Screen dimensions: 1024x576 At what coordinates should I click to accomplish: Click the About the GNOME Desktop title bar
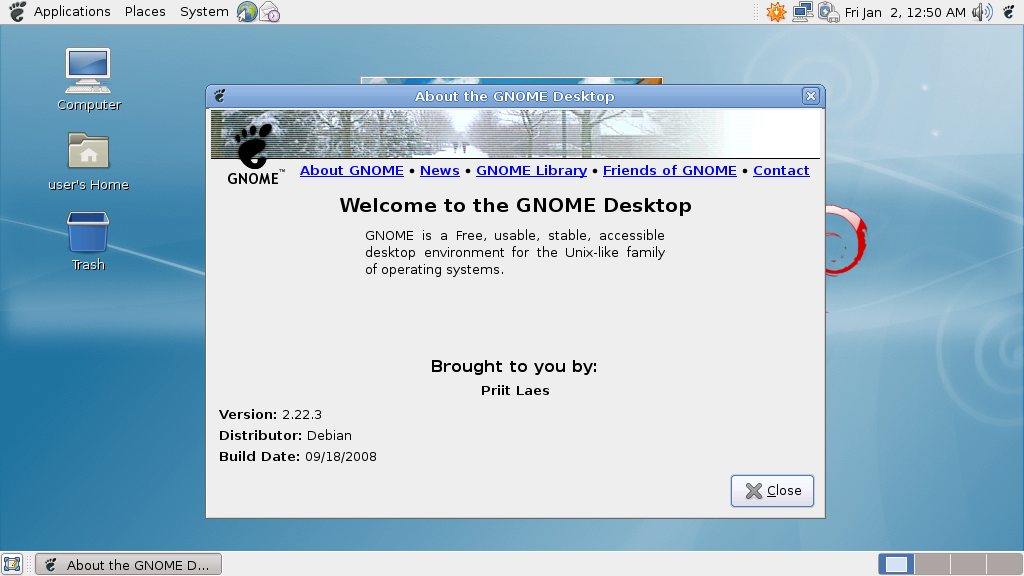tap(515, 96)
